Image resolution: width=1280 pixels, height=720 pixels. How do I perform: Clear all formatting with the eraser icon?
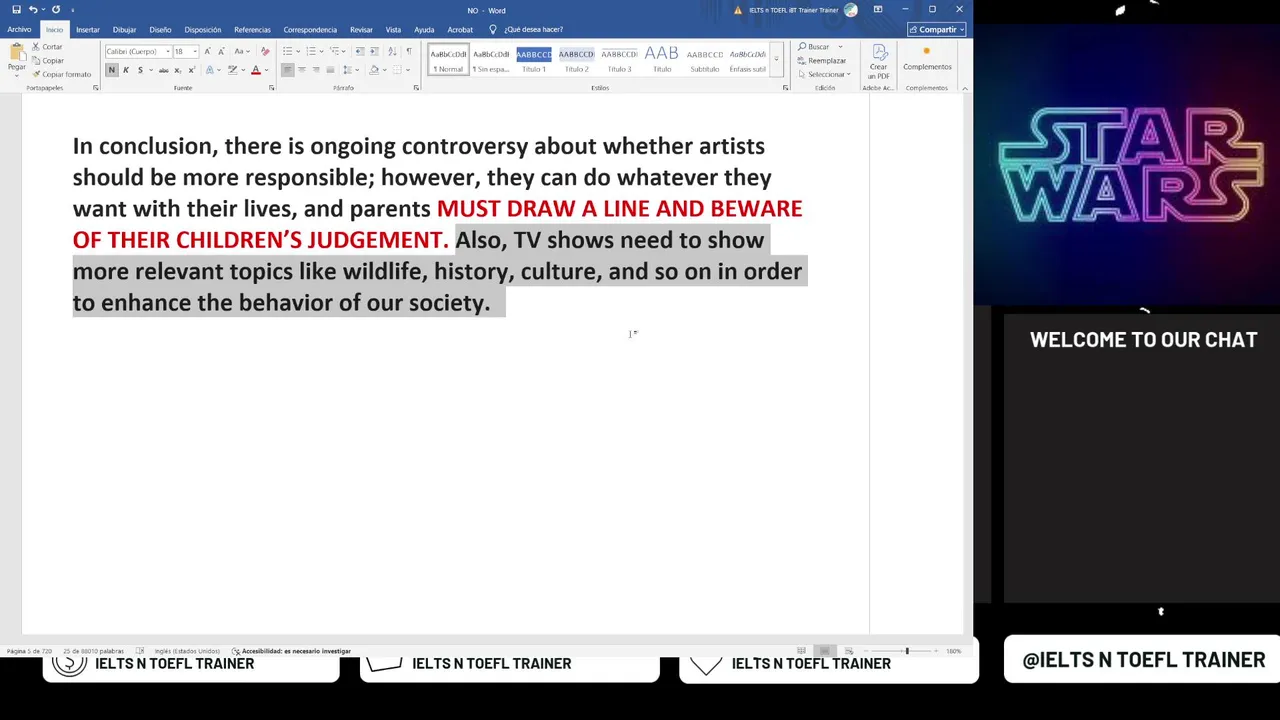265,51
